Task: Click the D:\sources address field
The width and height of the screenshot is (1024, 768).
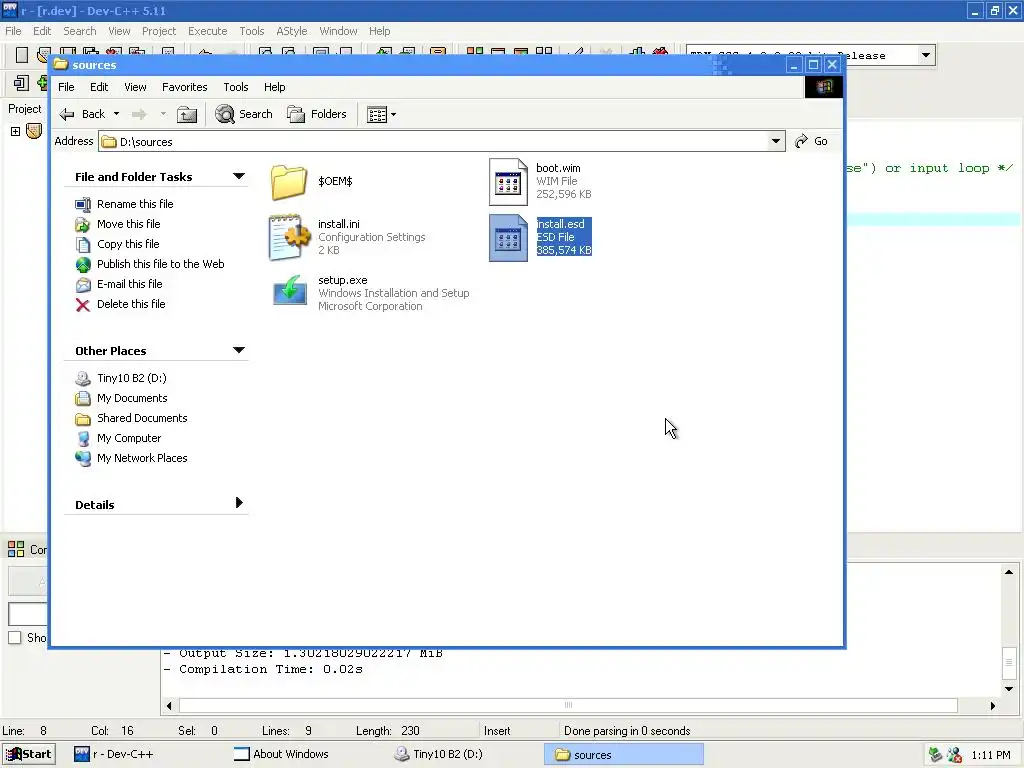Action: (x=434, y=142)
